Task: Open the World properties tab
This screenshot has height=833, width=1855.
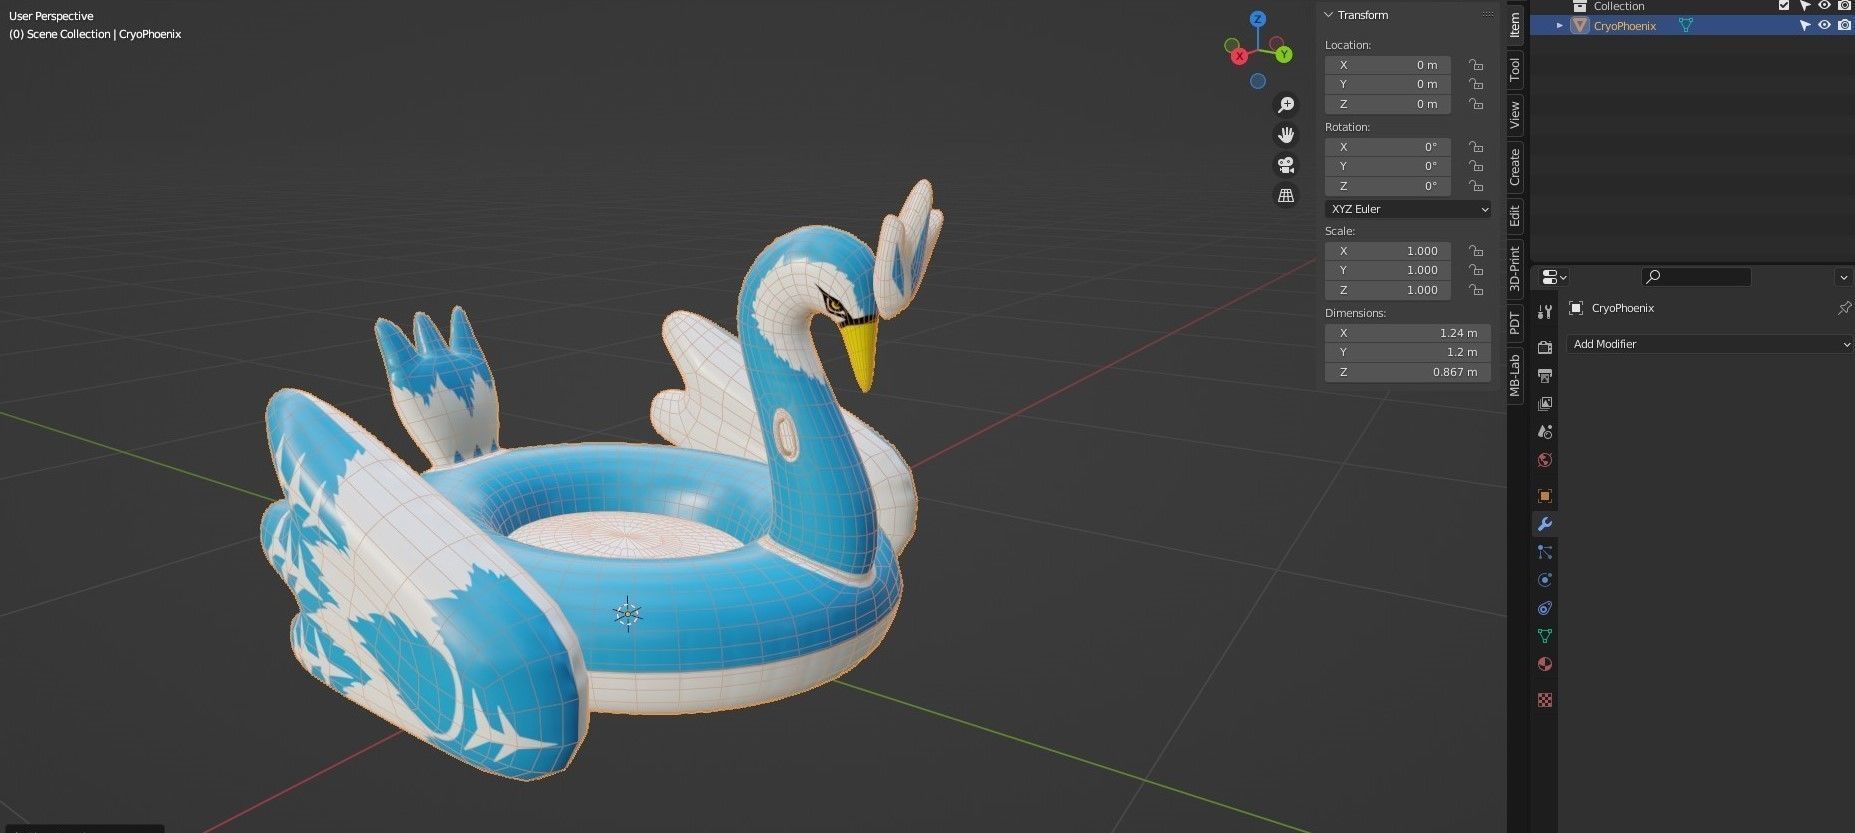Action: tap(1545, 460)
